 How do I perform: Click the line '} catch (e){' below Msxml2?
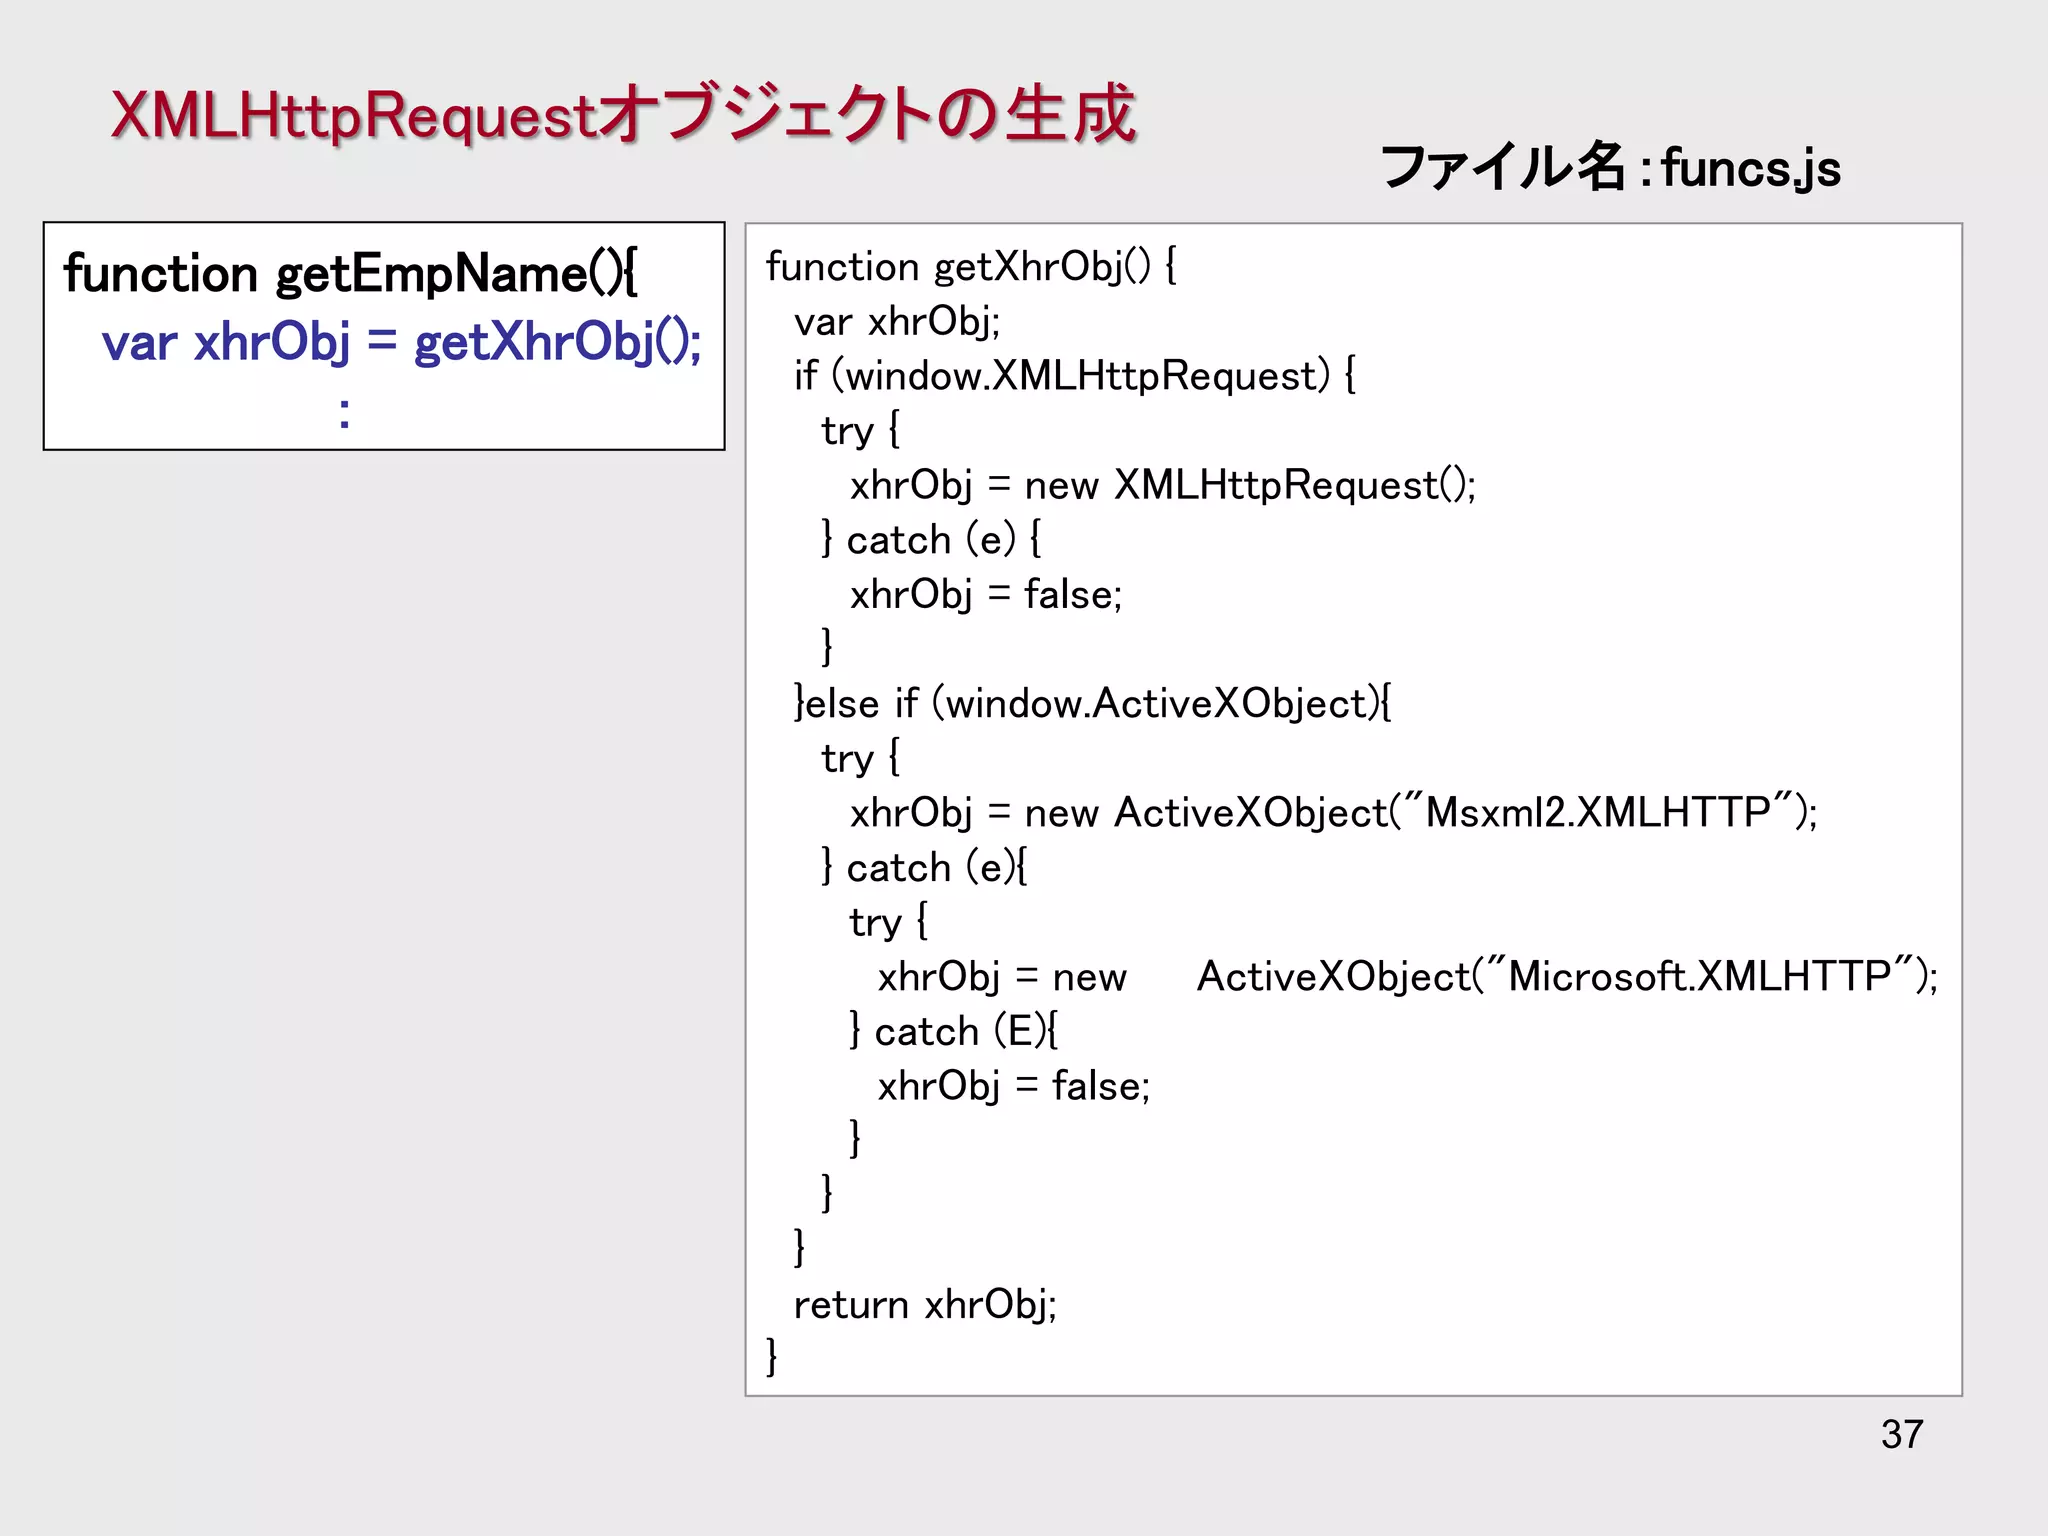(924, 868)
